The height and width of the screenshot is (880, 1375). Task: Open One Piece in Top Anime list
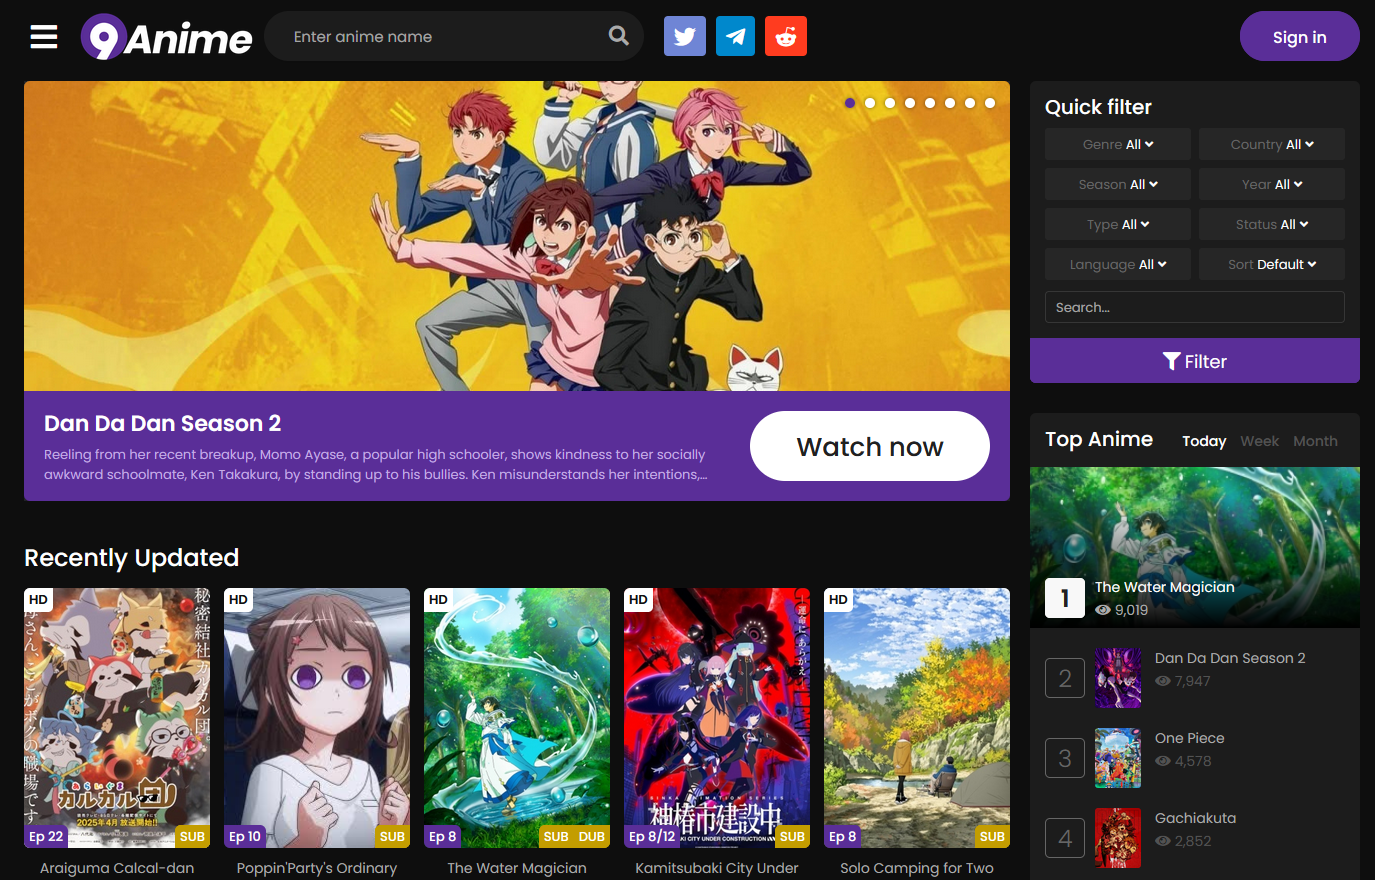1190,738
